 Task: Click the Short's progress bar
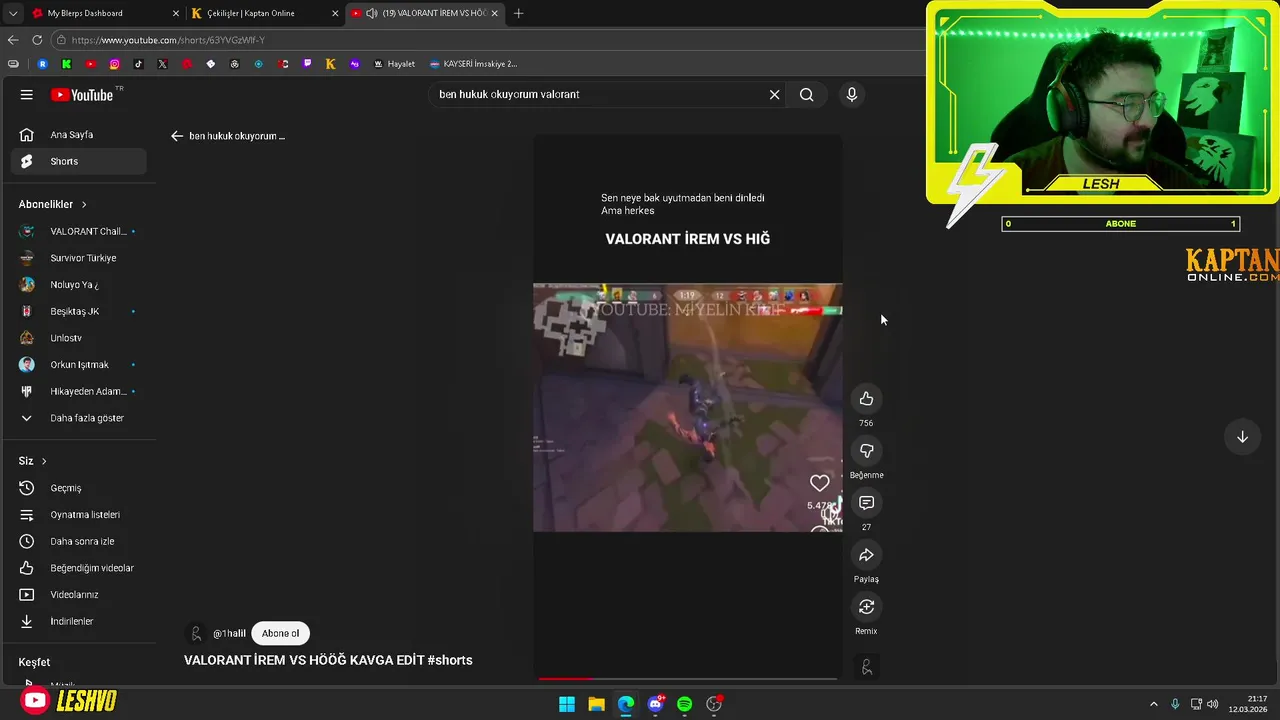(x=687, y=679)
